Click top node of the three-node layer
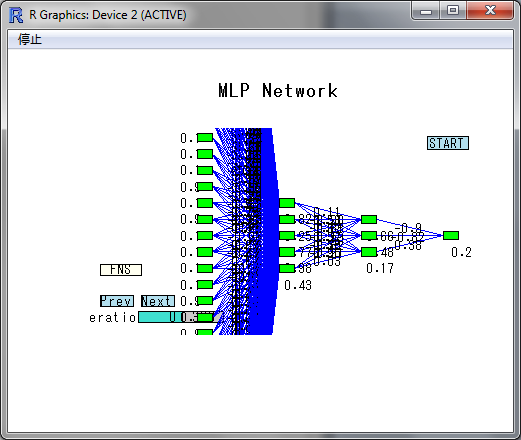Screen dimensions: 521x440 [369, 219]
